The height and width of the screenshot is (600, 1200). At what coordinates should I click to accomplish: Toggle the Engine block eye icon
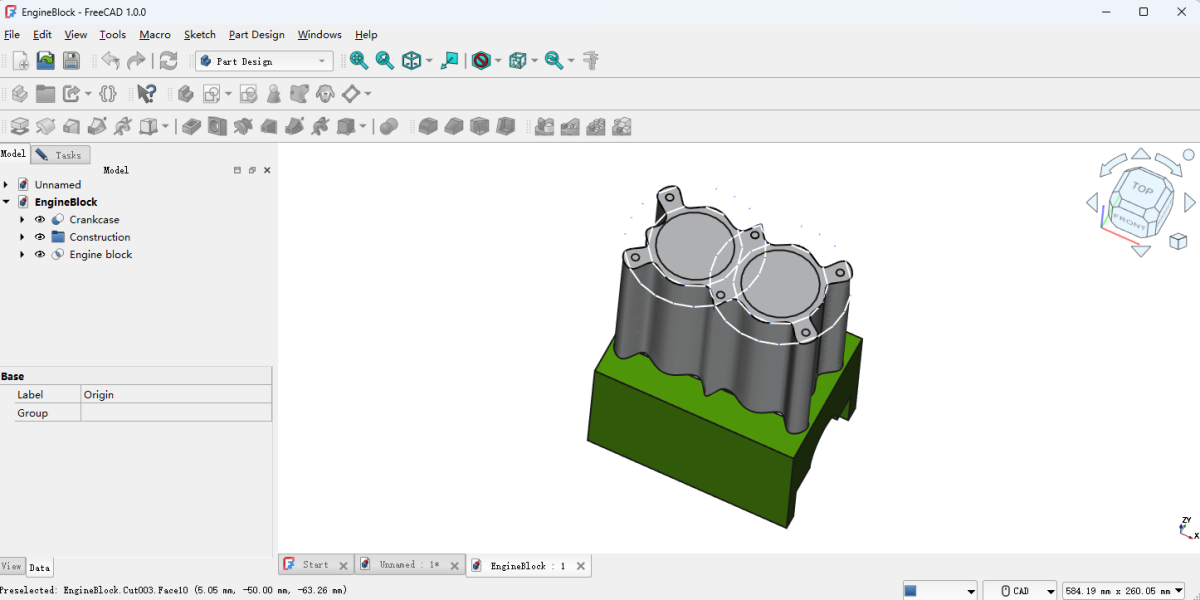coord(40,255)
